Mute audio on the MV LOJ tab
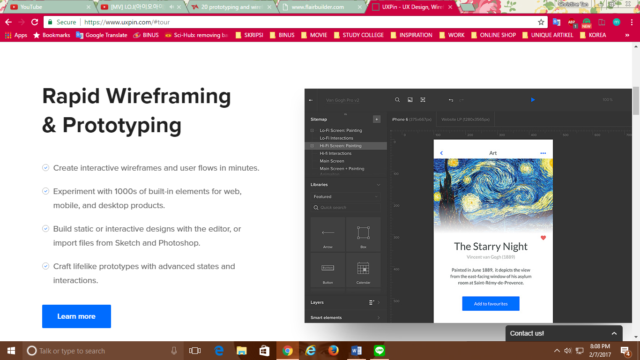The width and height of the screenshot is (640, 360). (x=172, y=7)
